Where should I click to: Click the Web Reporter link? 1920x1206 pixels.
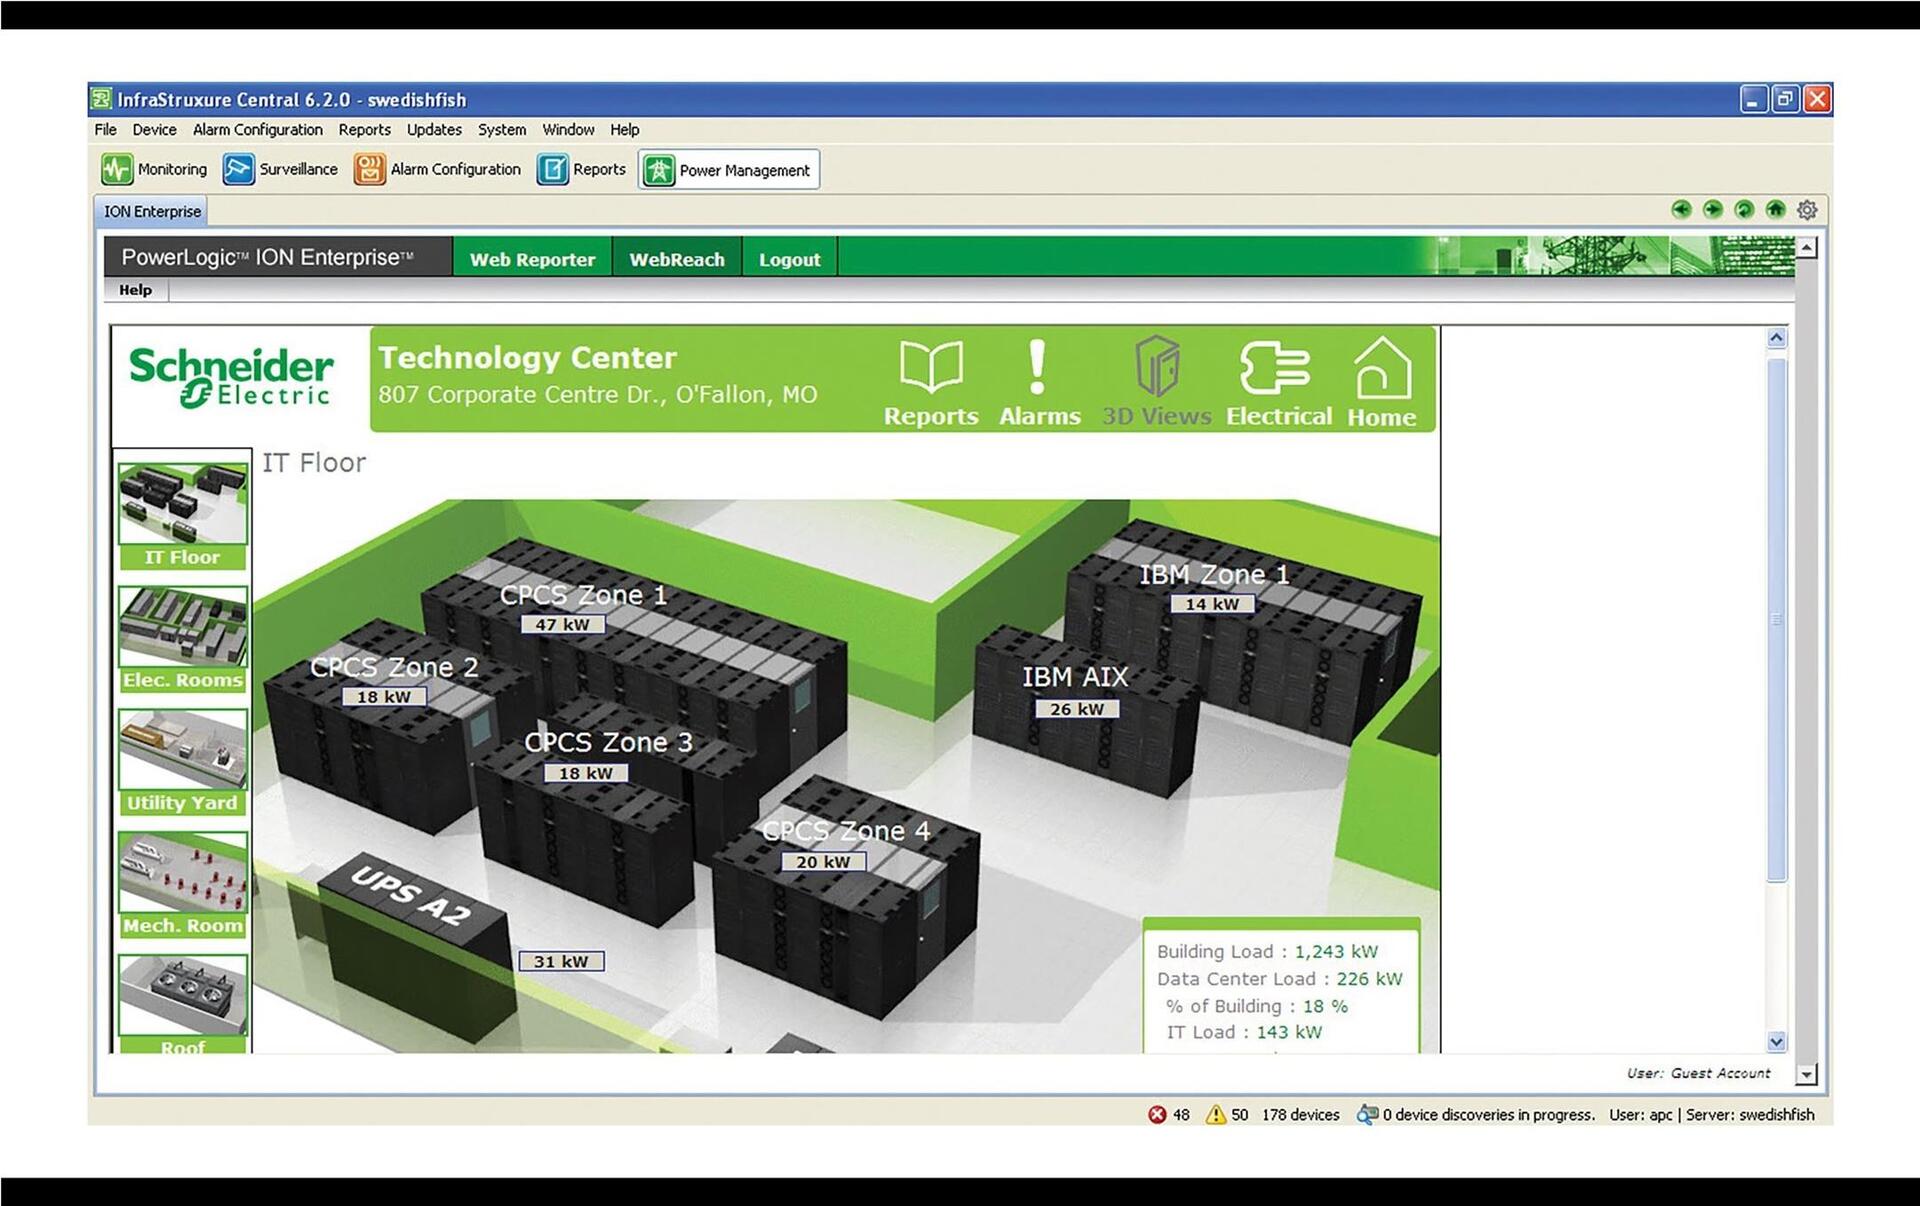532,259
